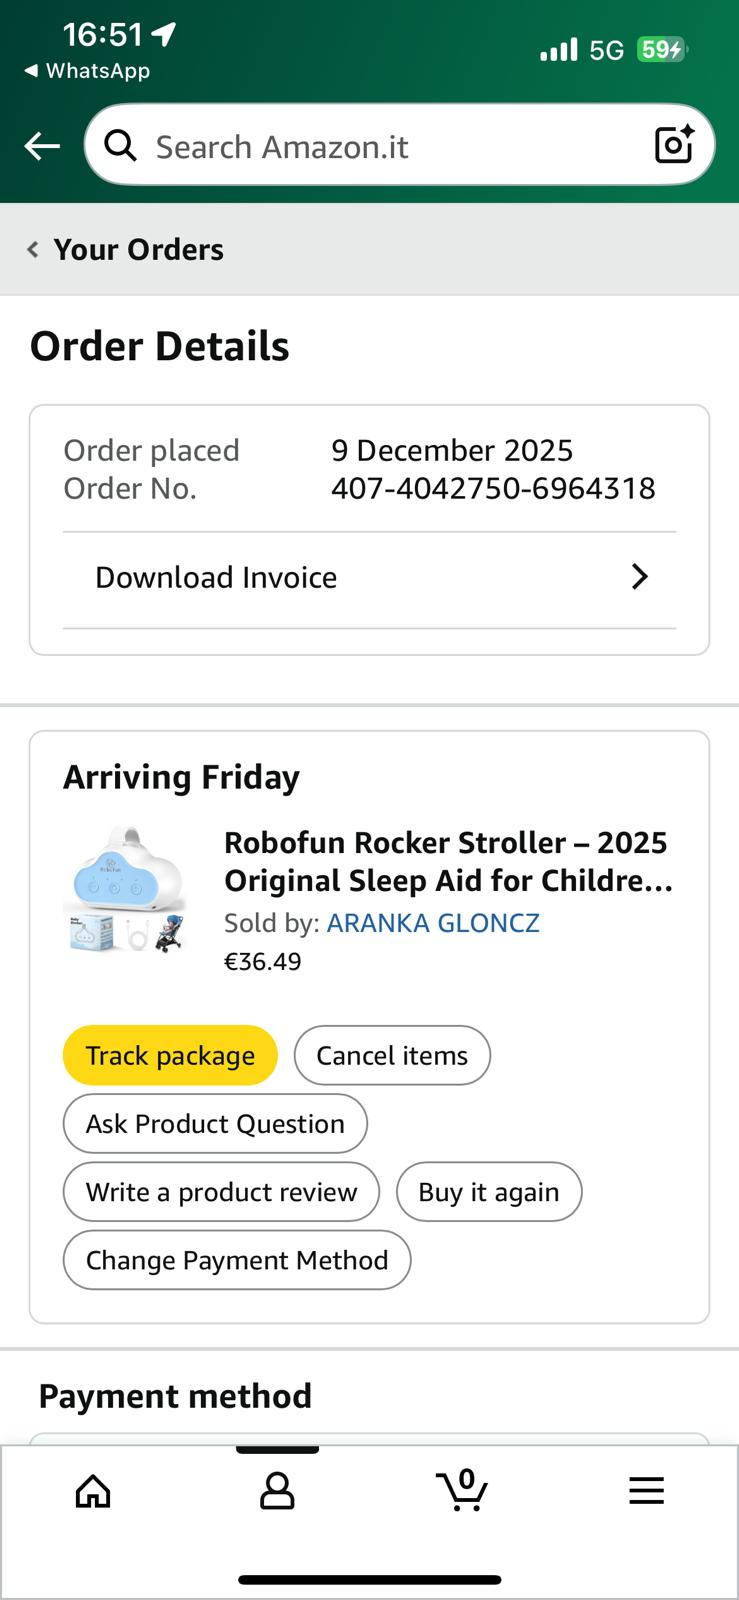Tap Cancel items button

coord(392,1055)
